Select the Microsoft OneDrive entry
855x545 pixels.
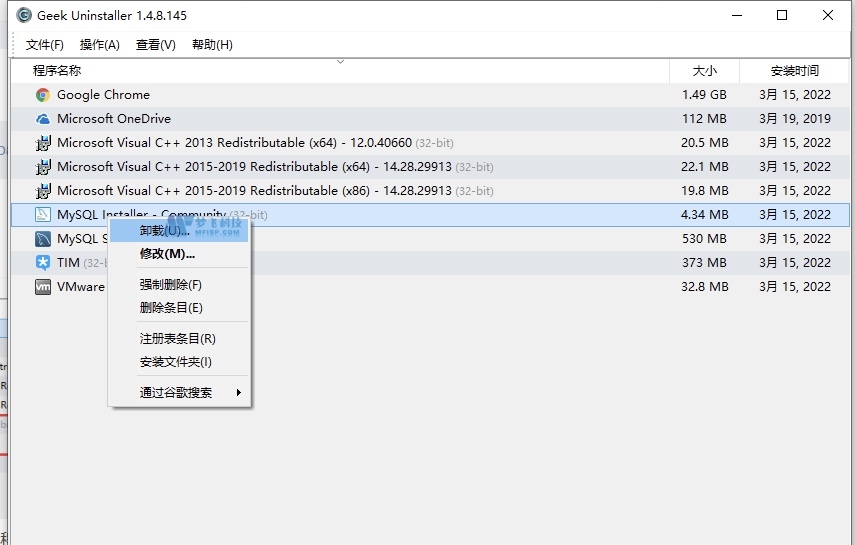point(113,119)
